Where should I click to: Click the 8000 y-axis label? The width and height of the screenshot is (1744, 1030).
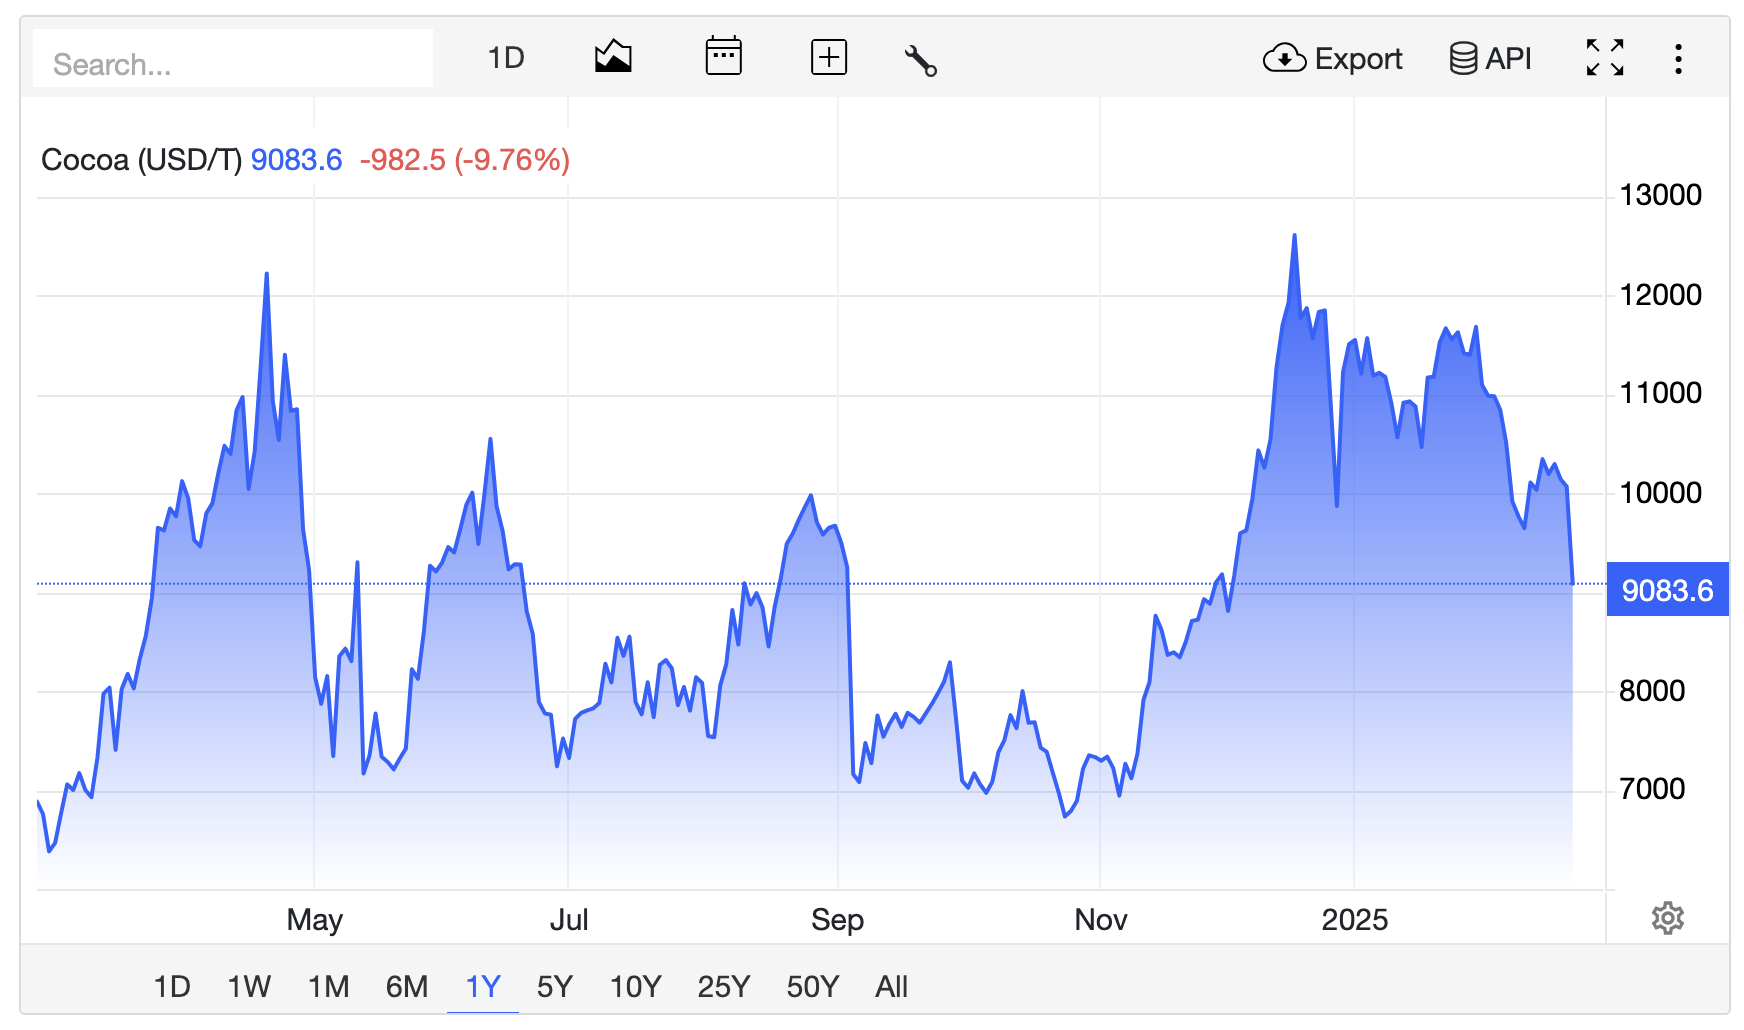1652,691
